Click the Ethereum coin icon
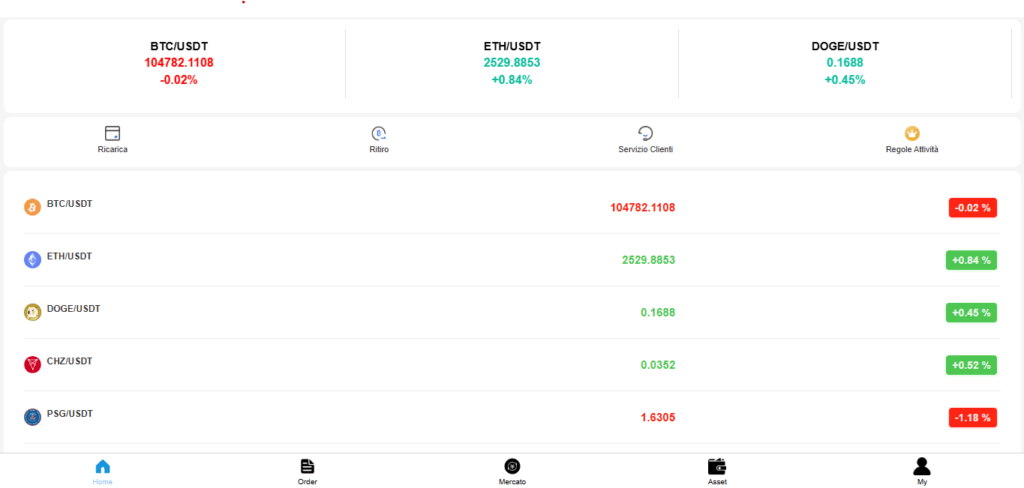1024x488 pixels. point(33,260)
